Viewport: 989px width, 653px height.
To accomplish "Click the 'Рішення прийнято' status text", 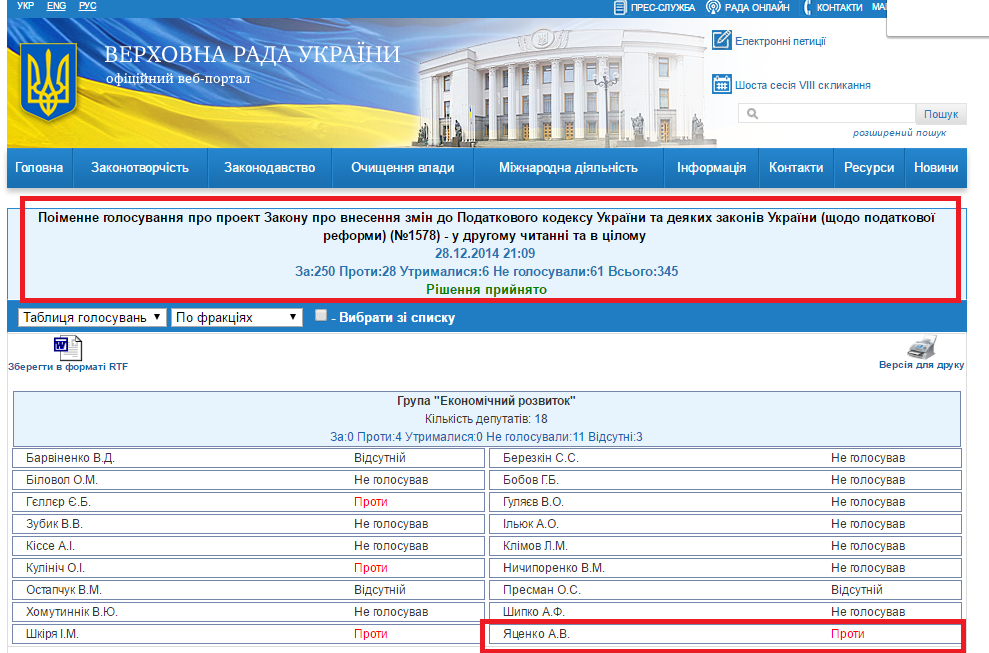I will [486, 290].
